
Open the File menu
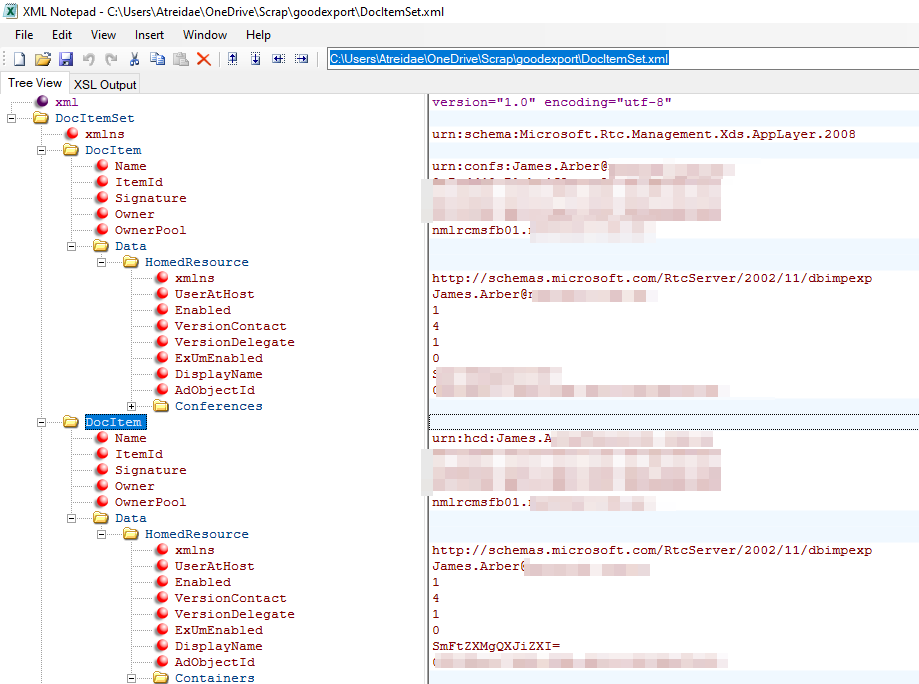(x=24, y=35)
